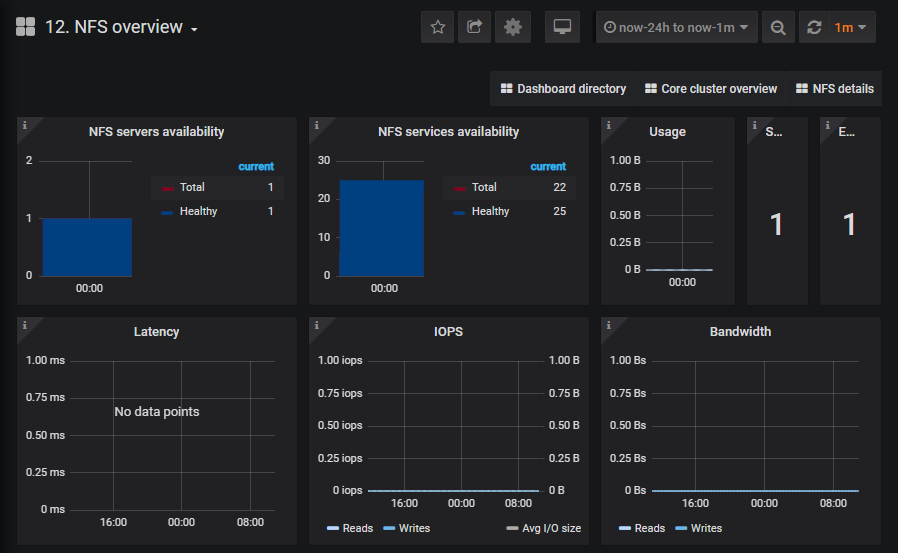Go to Dashboard directory link

pos(563,89)
